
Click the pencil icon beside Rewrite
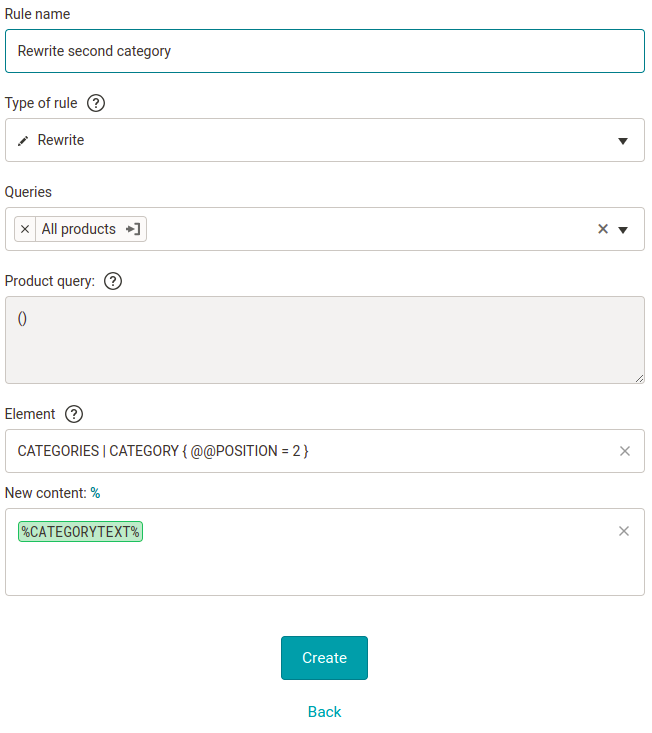23,141
